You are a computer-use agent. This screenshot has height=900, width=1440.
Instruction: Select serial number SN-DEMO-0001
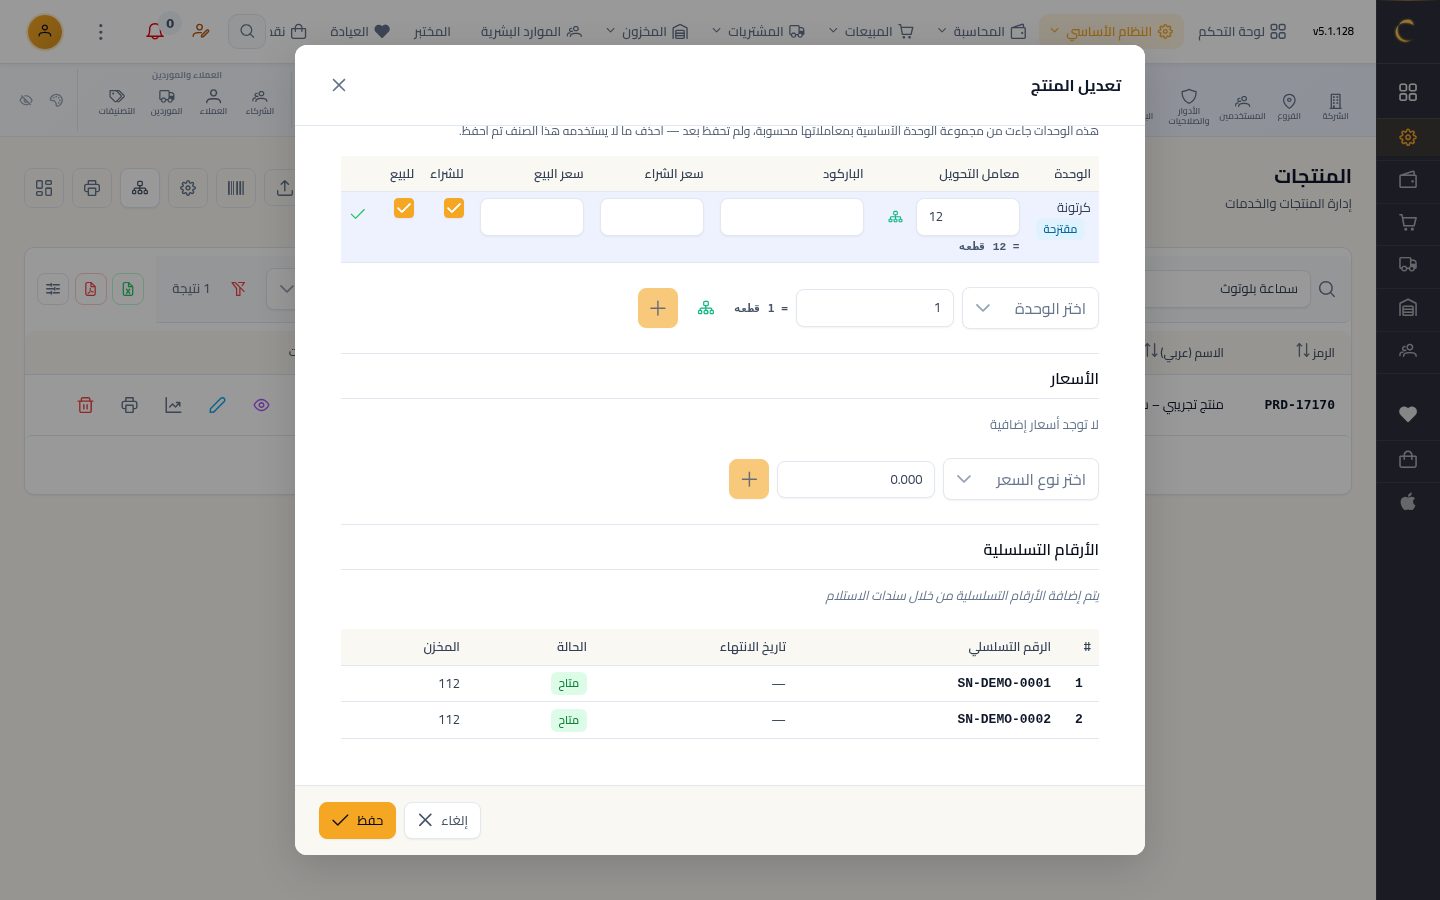tap(1004, 683)
